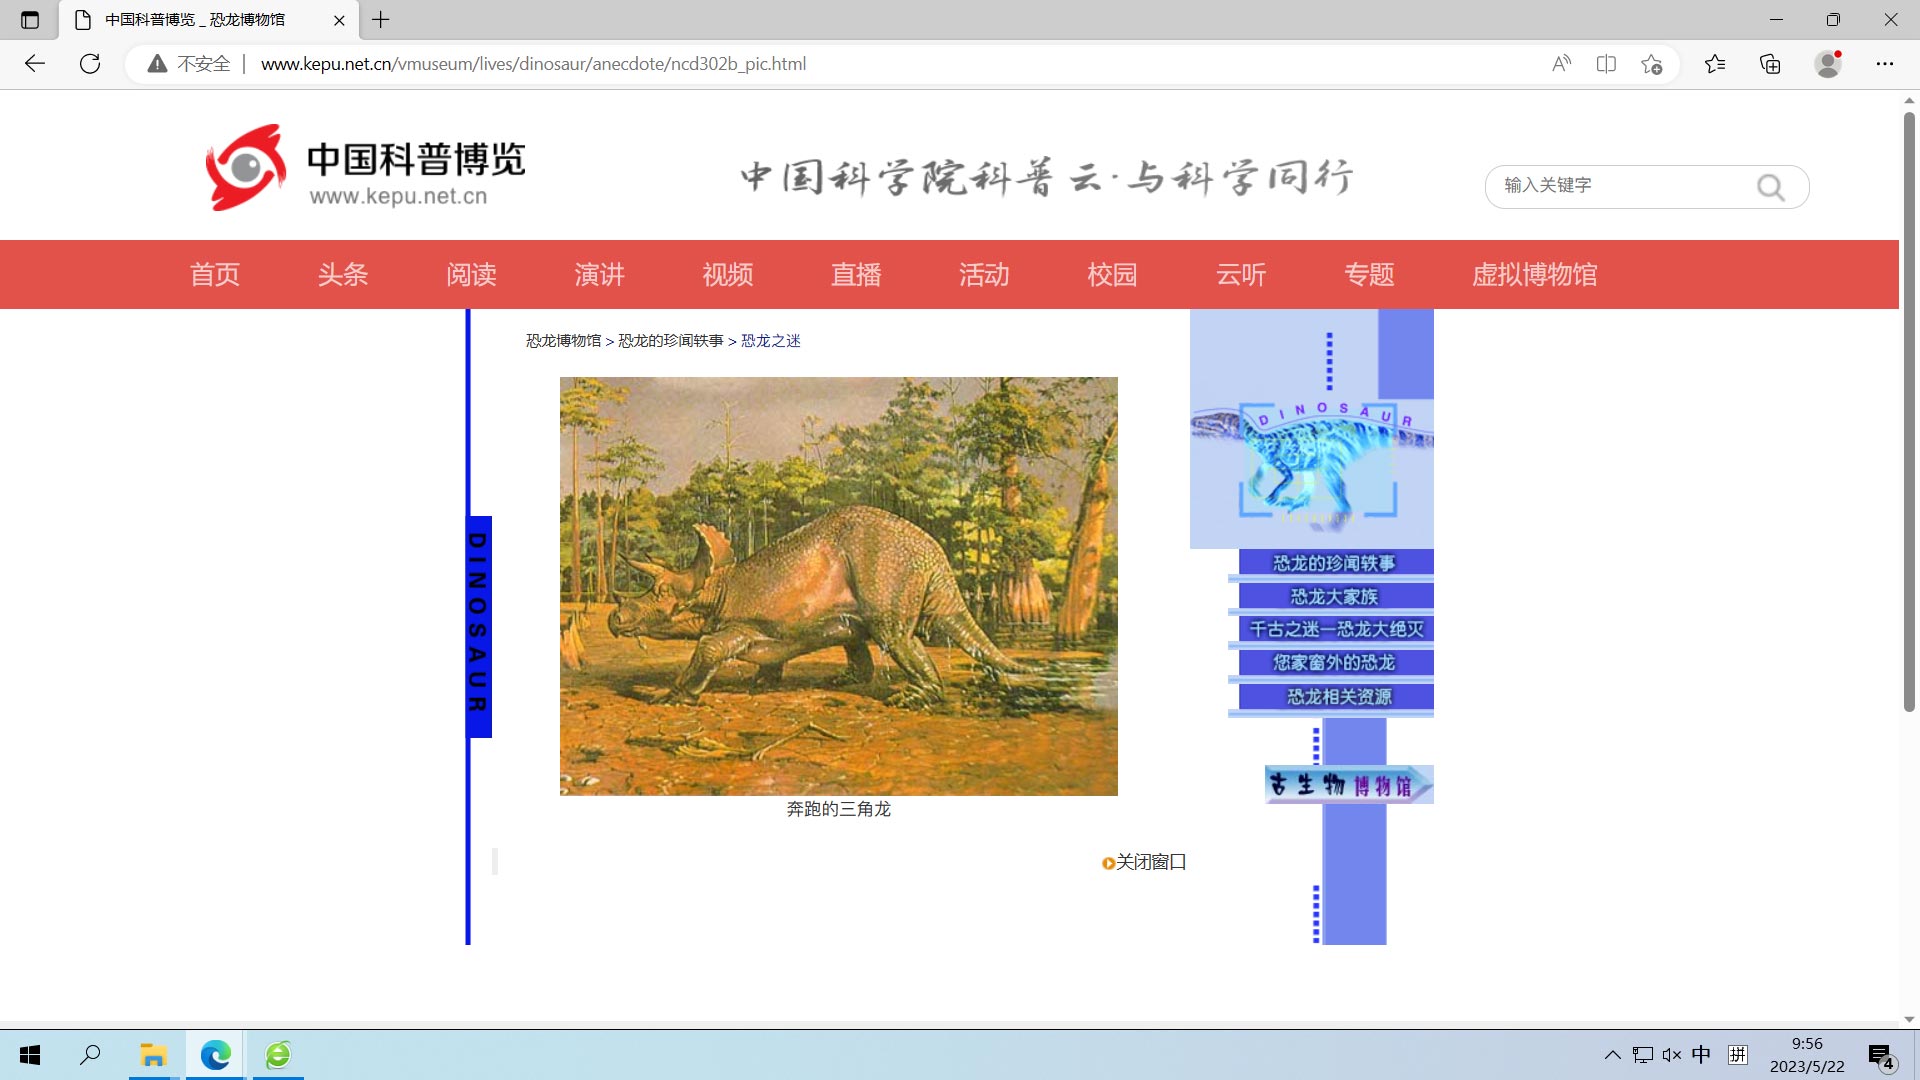Click the back arrow in browser
The width and height of the screenshot is (1920, 1080).
point(35,64)
